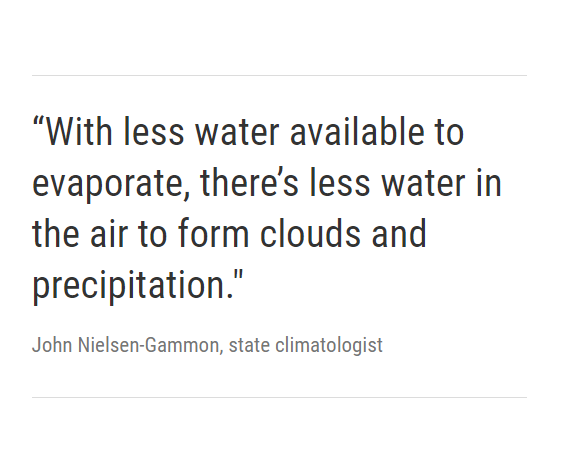Click the opening quotation mark
Viewport: 573px width, 460px height.
tap(39, 123)
